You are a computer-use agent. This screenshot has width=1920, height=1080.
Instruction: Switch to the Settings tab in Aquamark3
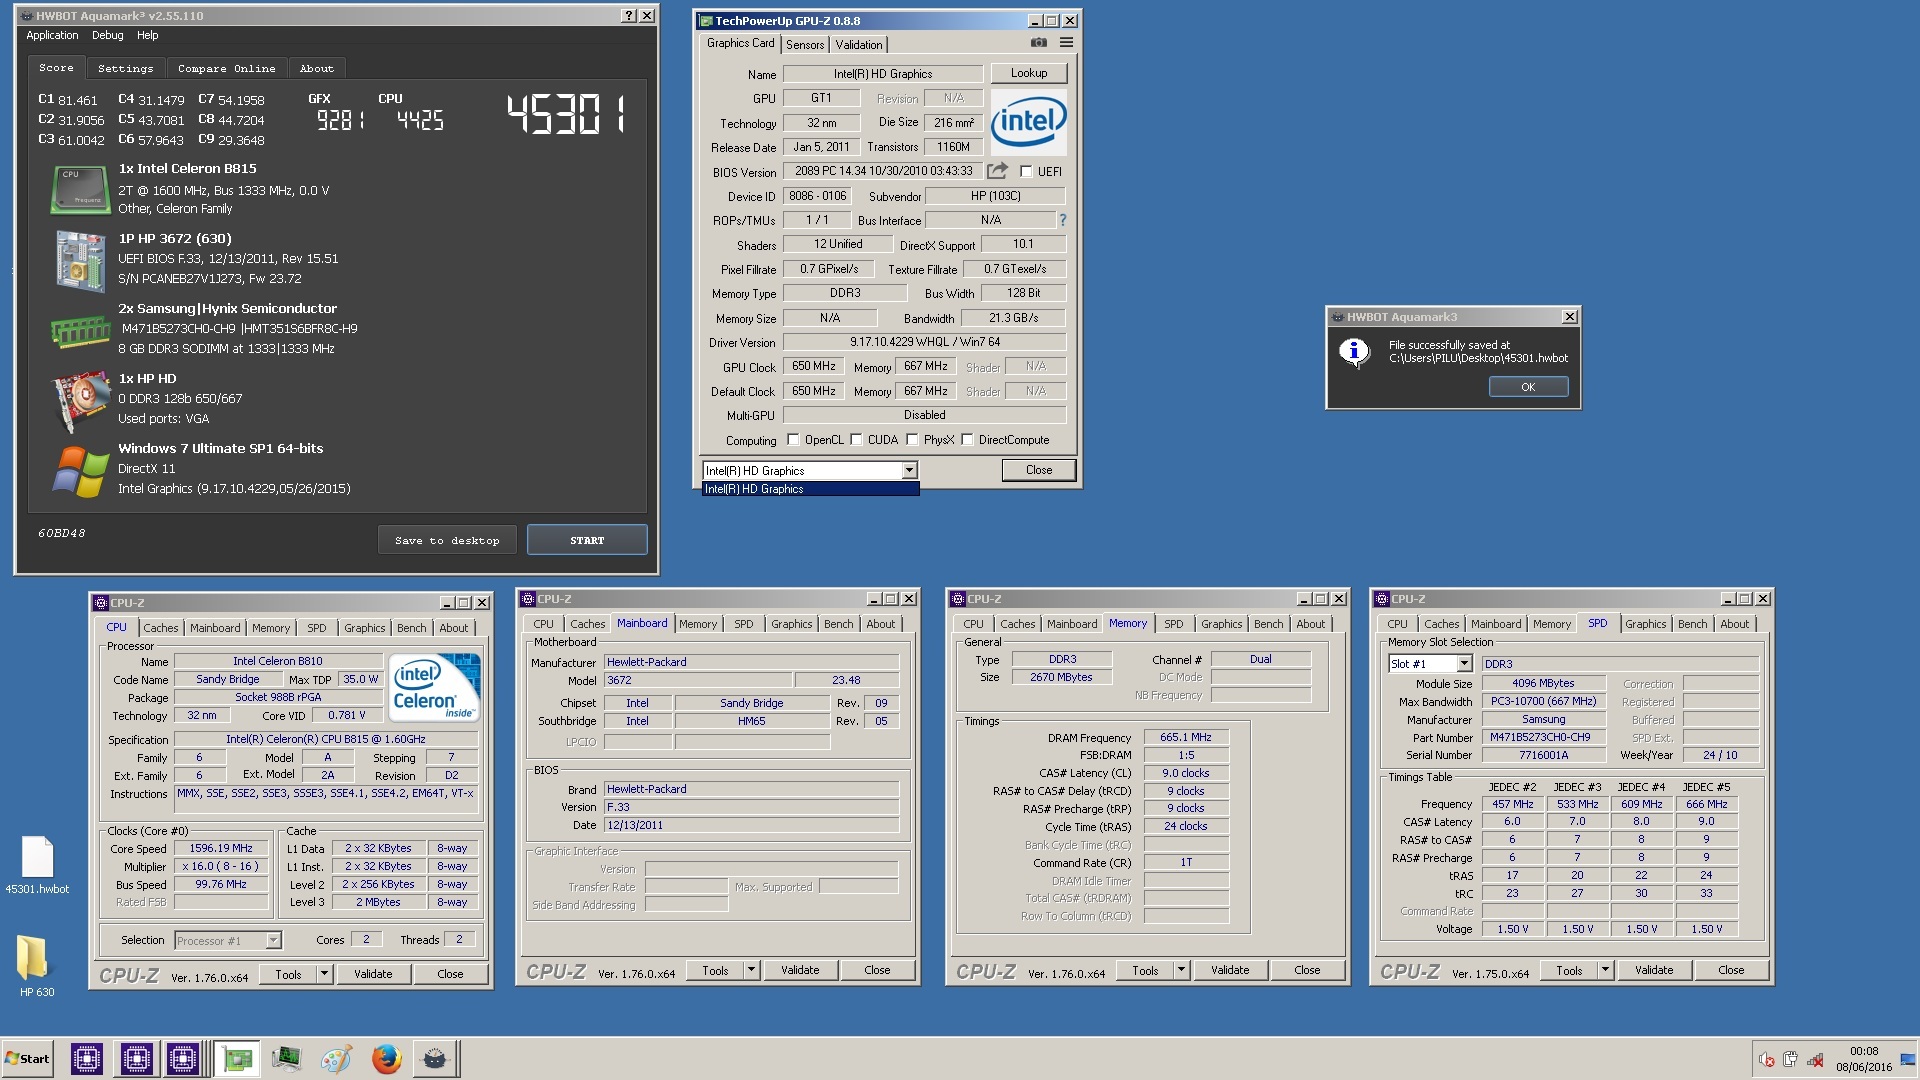(x=126, y=68)
